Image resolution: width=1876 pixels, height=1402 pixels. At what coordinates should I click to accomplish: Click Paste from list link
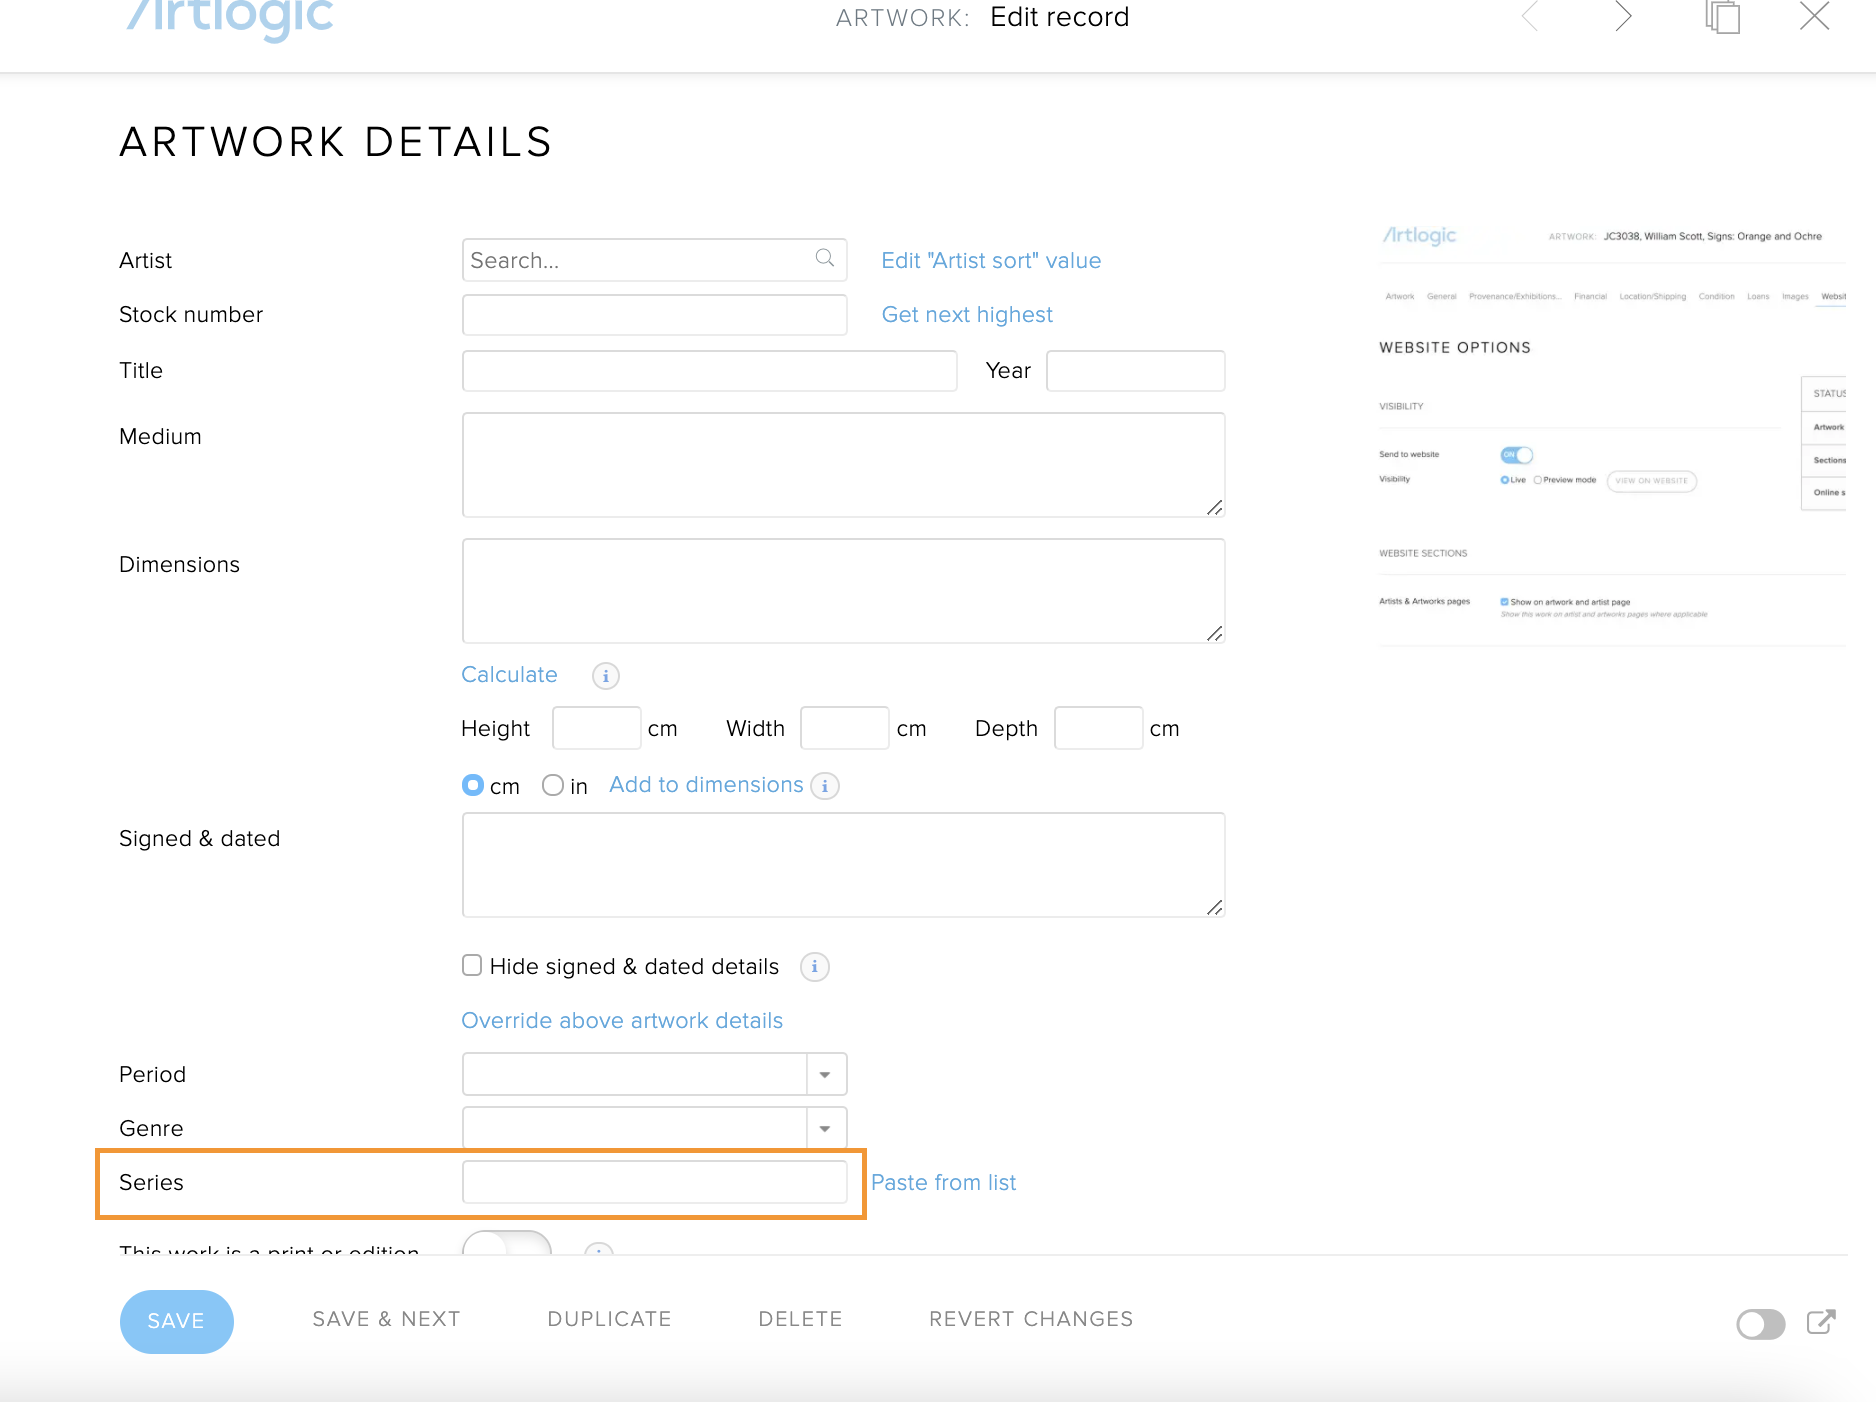coord(943,1183)
